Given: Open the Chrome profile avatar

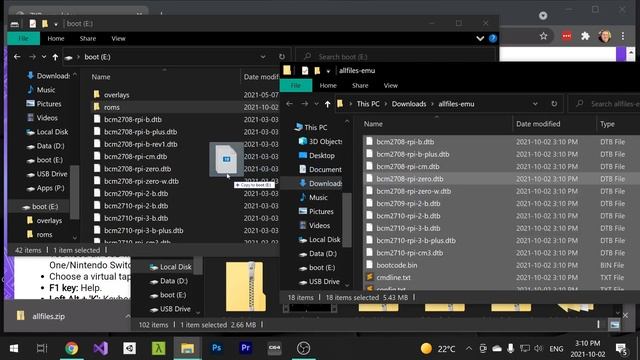Looking at the screenshot, I should 604,36.
